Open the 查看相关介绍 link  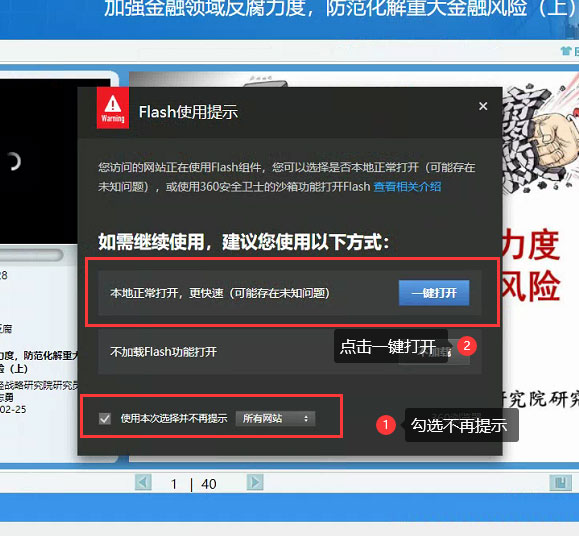click(407, 187)
